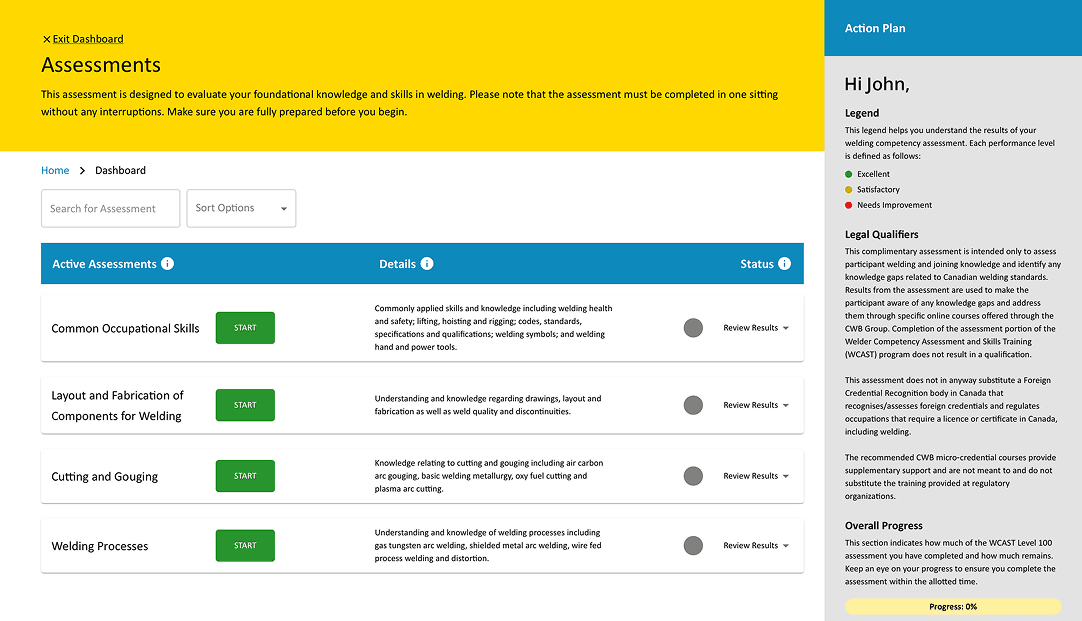
Task: Expand Review Results for Layout and Fabrication
Action: (756, 405)
